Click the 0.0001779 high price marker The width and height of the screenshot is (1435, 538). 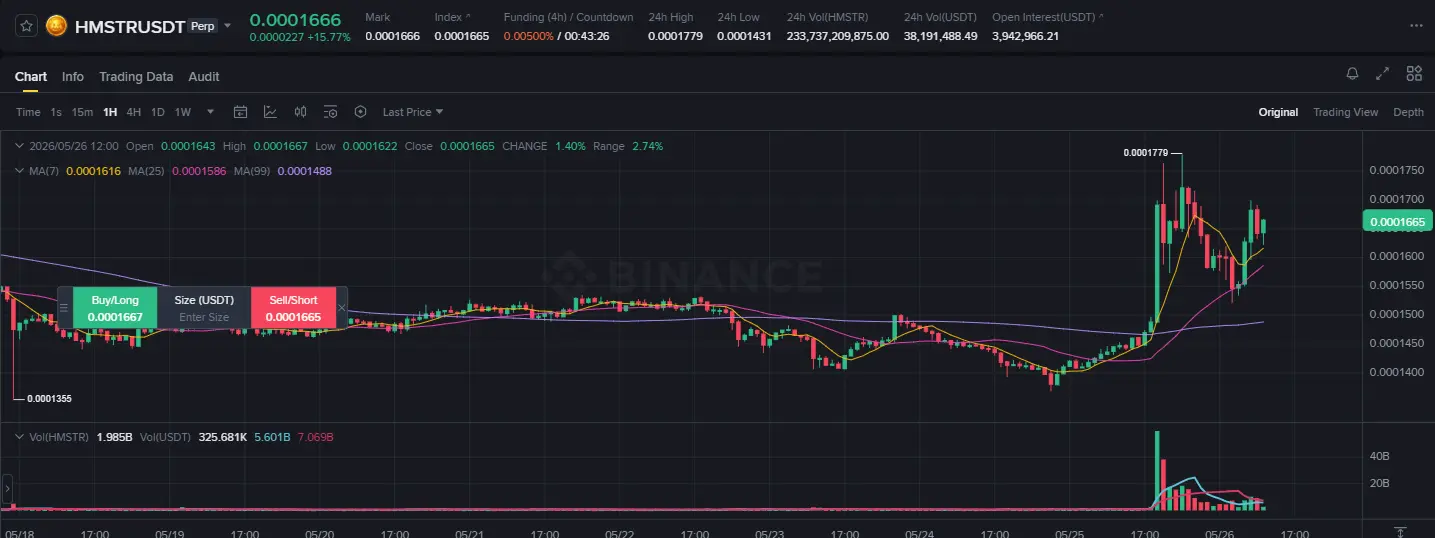1144,153
